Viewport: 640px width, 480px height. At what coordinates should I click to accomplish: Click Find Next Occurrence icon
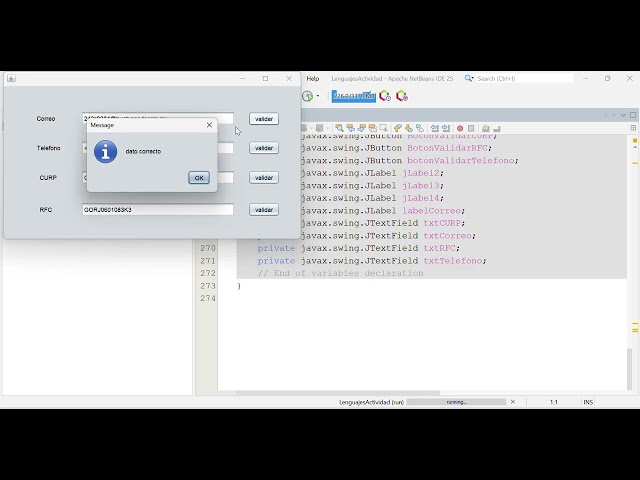coord(361,128)
